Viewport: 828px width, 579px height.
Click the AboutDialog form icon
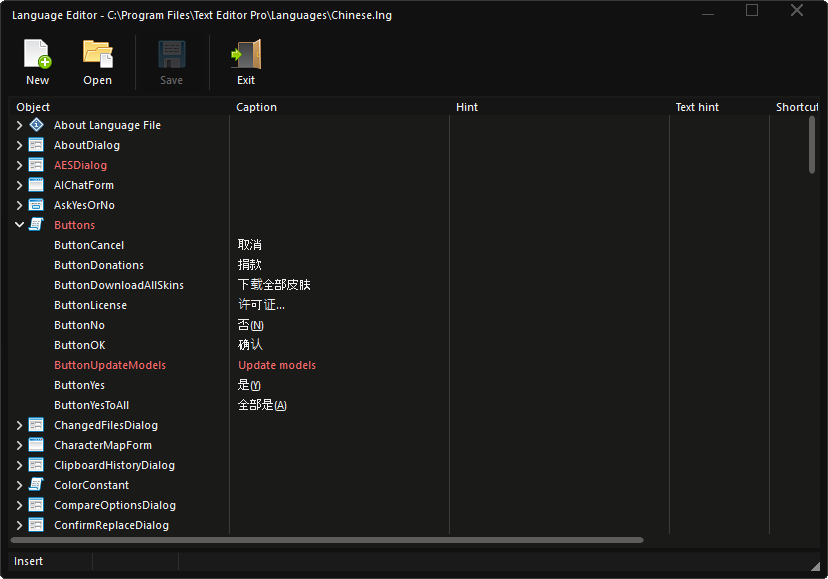pos(36,145)
